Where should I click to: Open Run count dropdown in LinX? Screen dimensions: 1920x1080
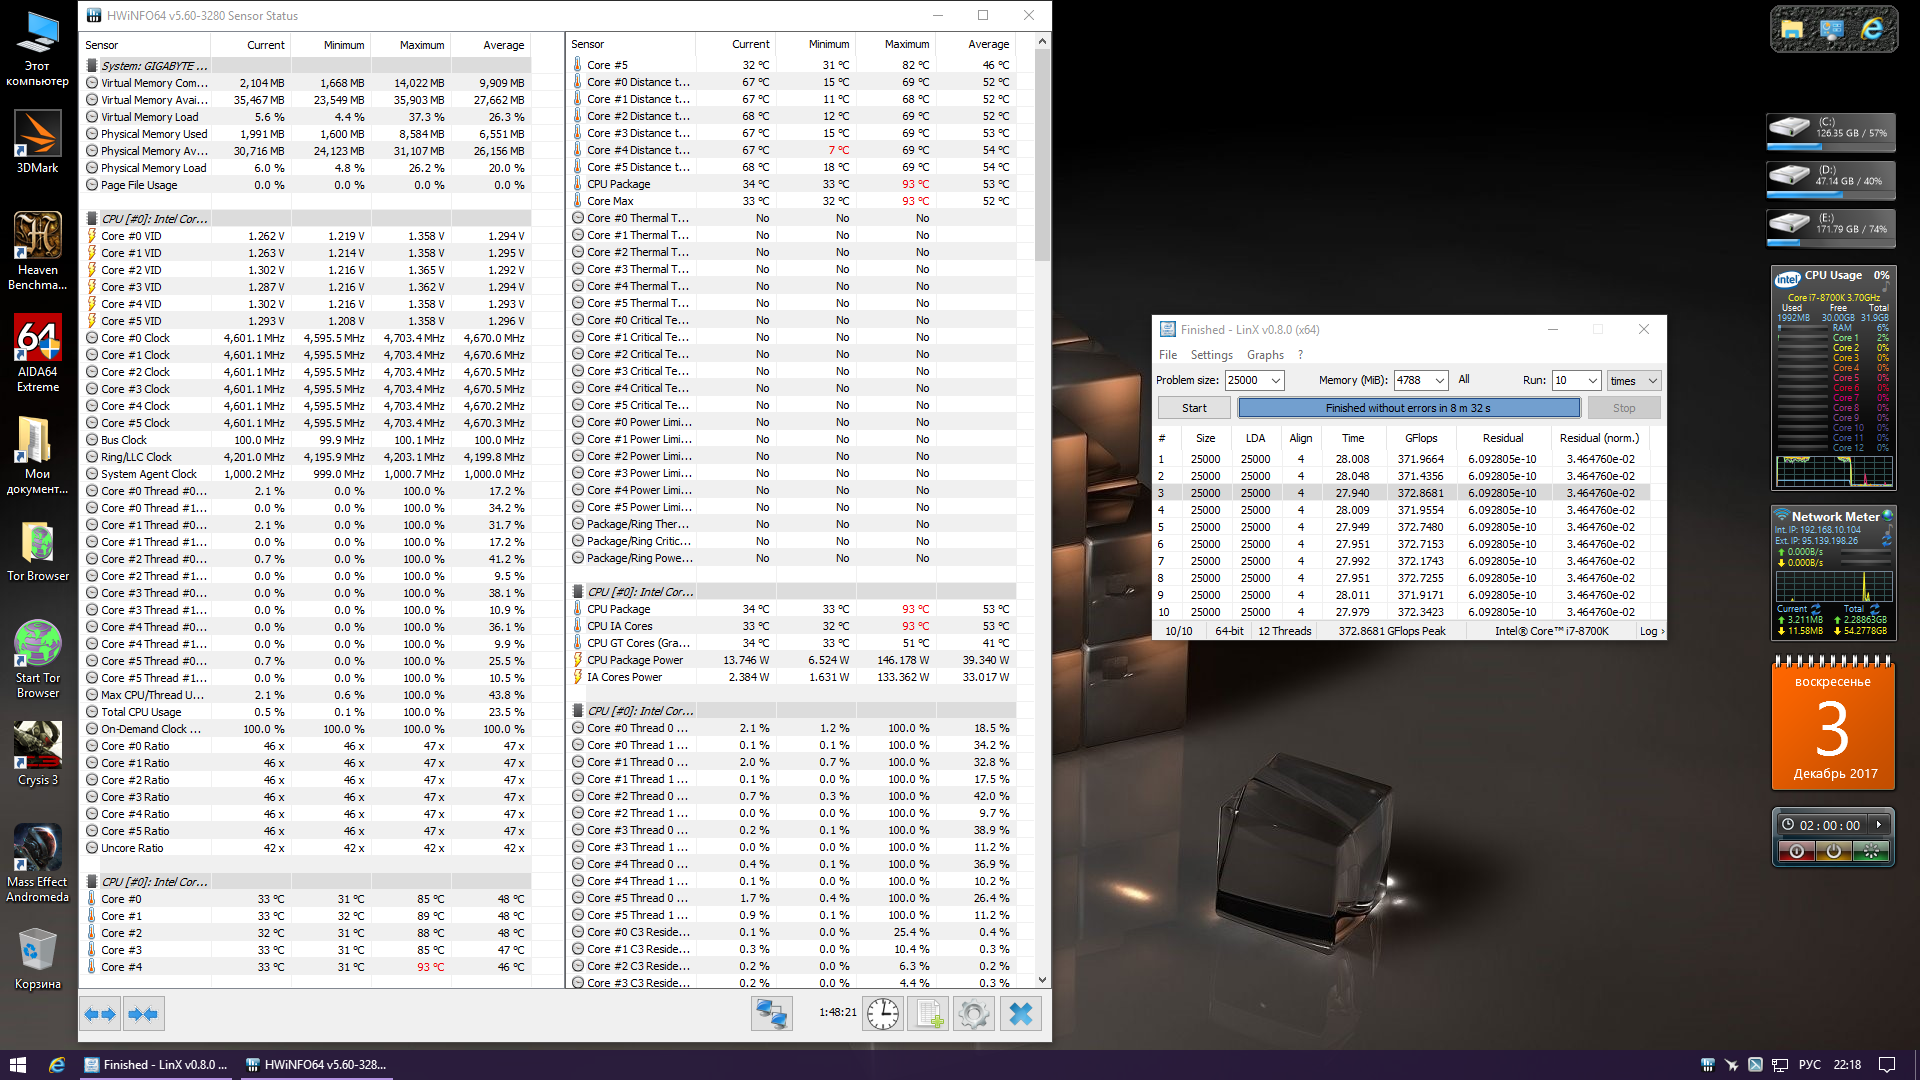click(x=1592, y=380)
